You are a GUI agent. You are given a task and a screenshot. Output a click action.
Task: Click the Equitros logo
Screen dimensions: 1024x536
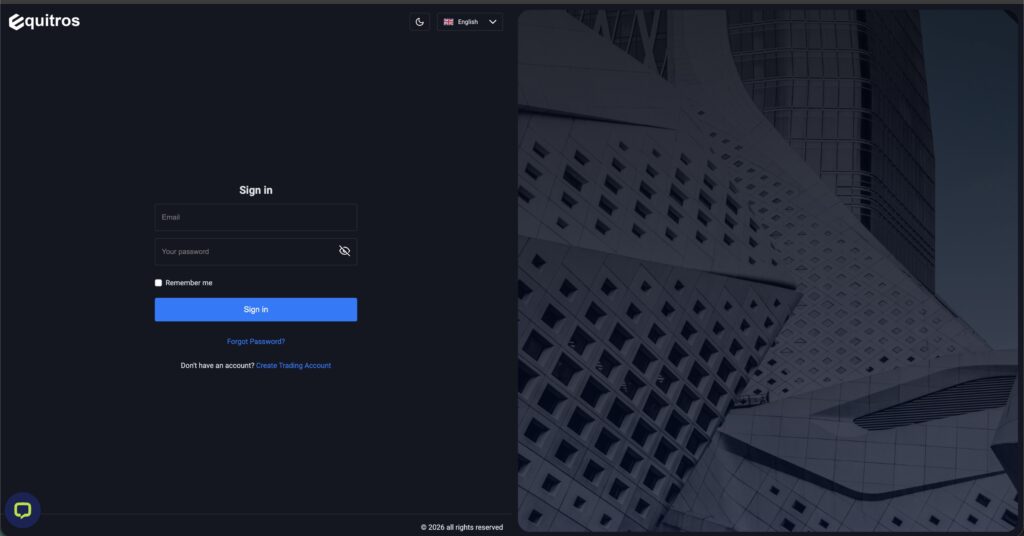point(44,22)
